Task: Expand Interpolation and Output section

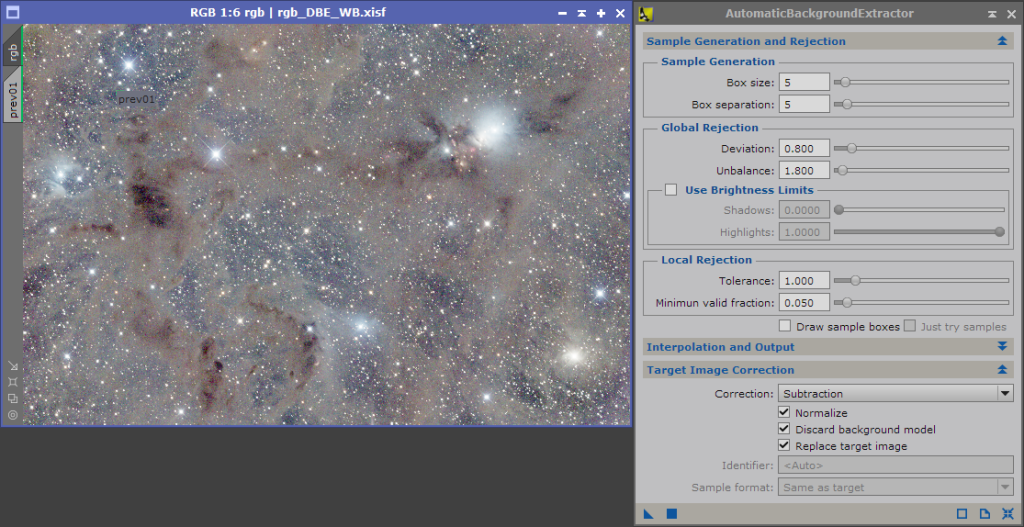Action: [1002, 347]
